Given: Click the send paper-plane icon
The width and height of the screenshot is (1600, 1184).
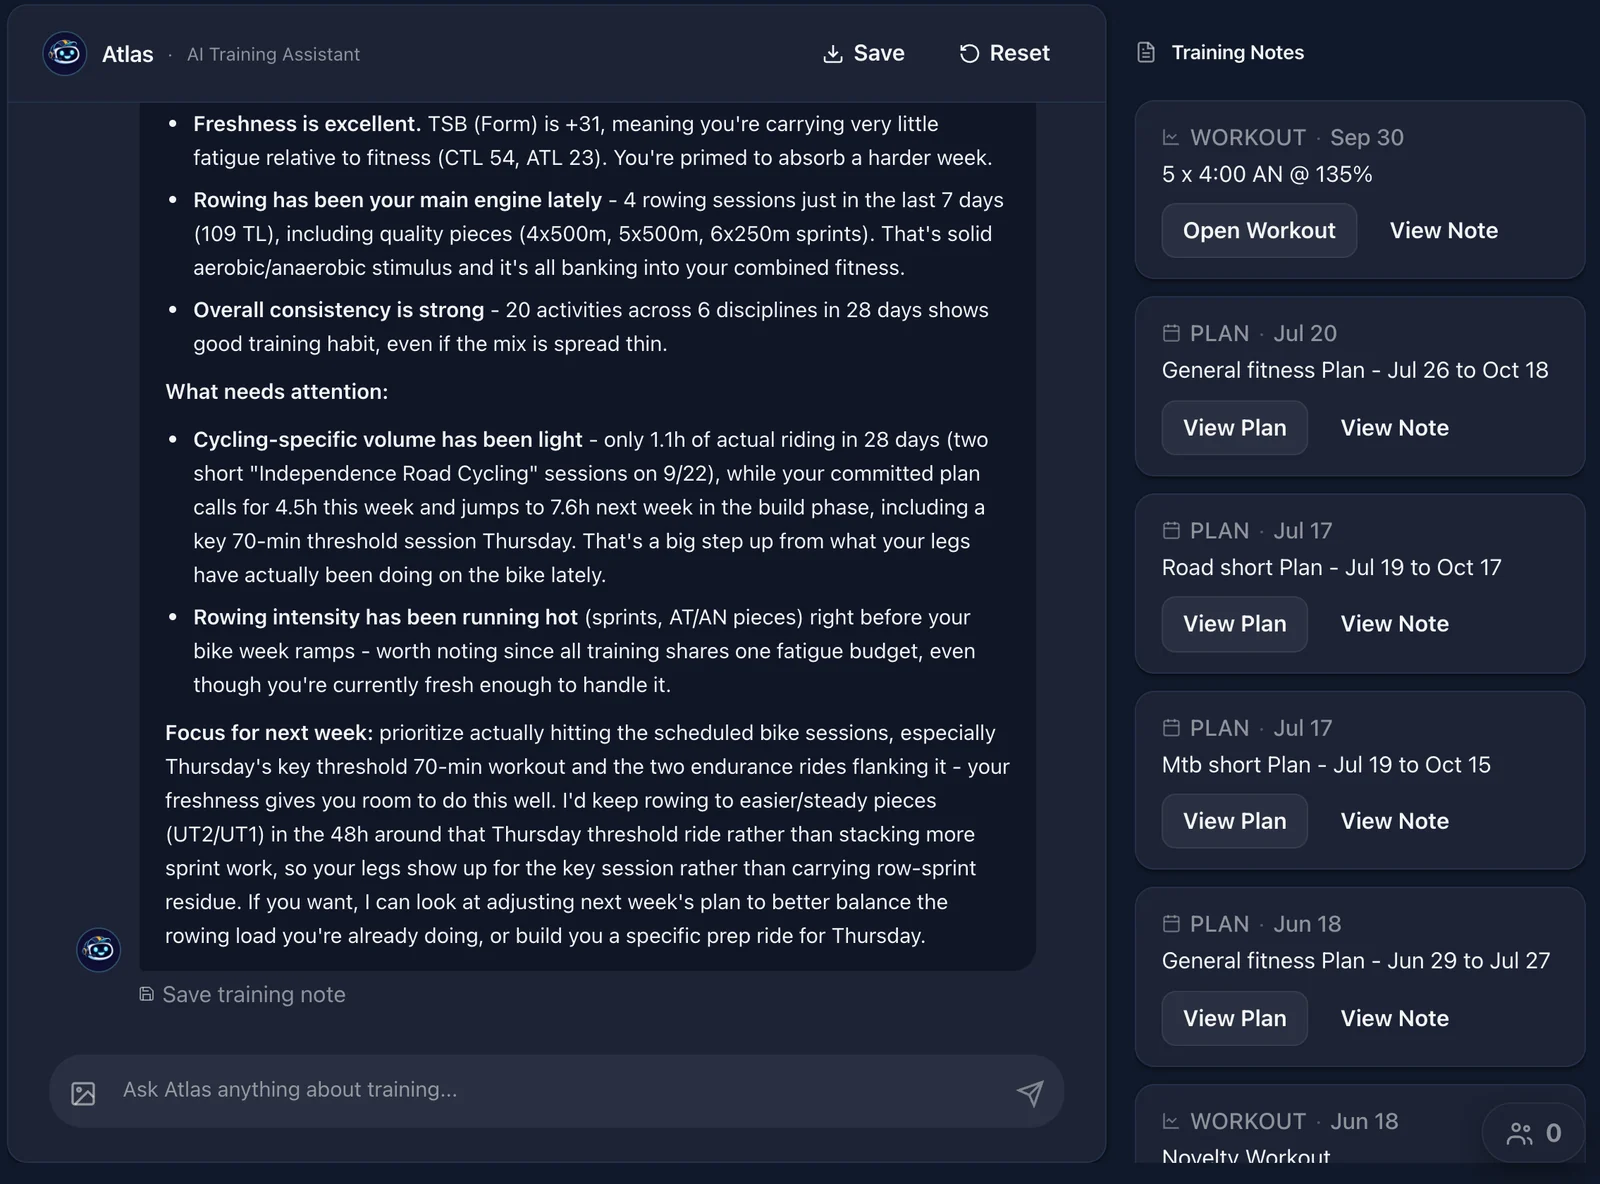Looking at the screenshot, I should click(x=1030, y=1092).
